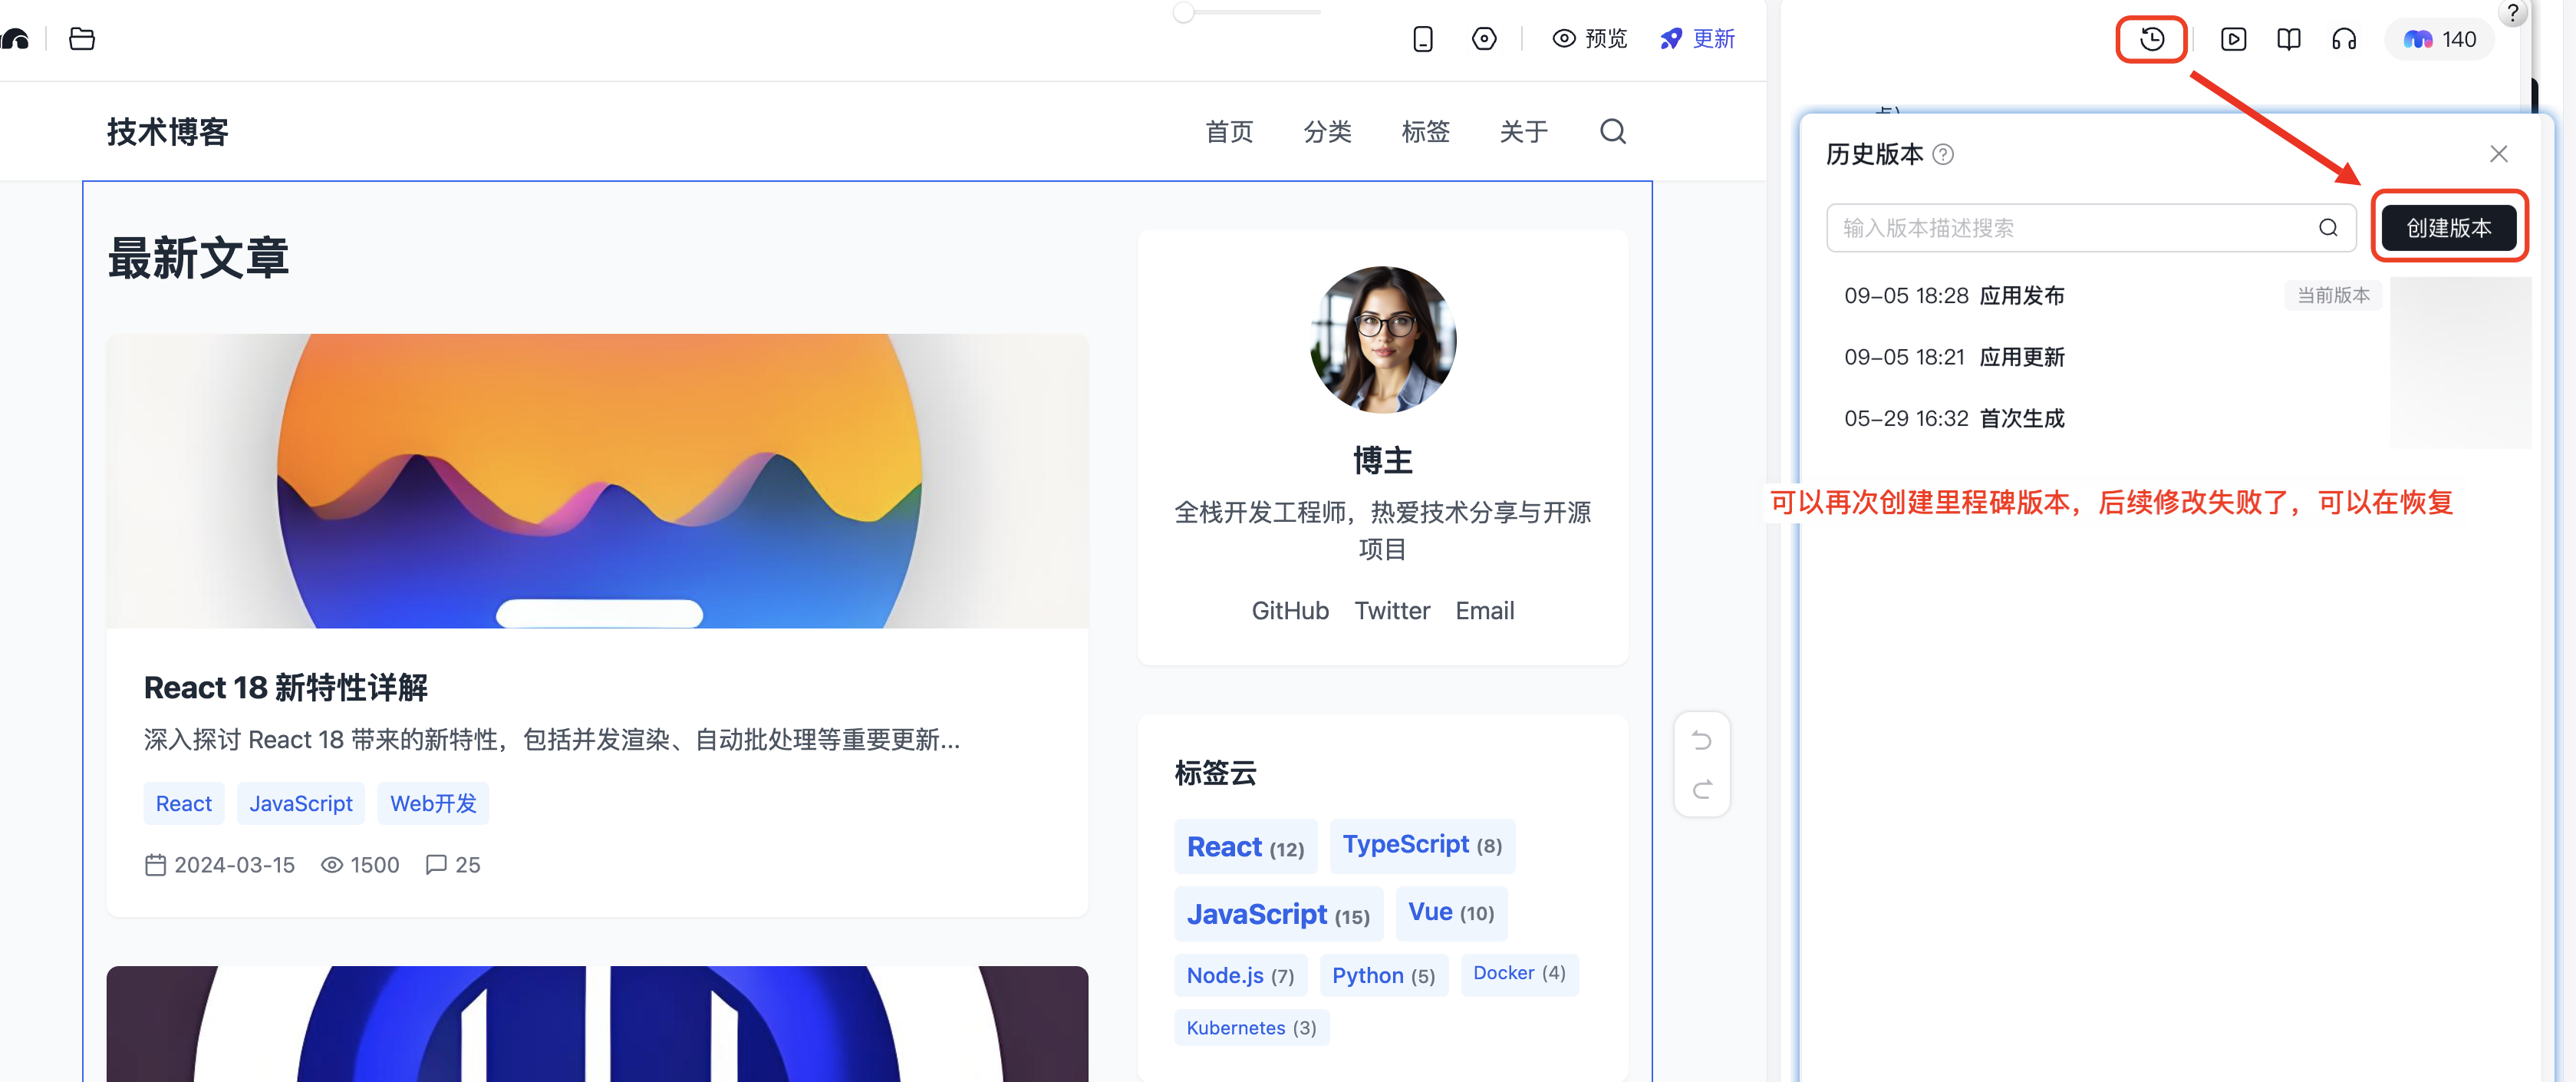Image resolution: width=2576 pixels, height=1082 pixels.
Task: Click the 预览 preview button
Action: point(1589,39)
